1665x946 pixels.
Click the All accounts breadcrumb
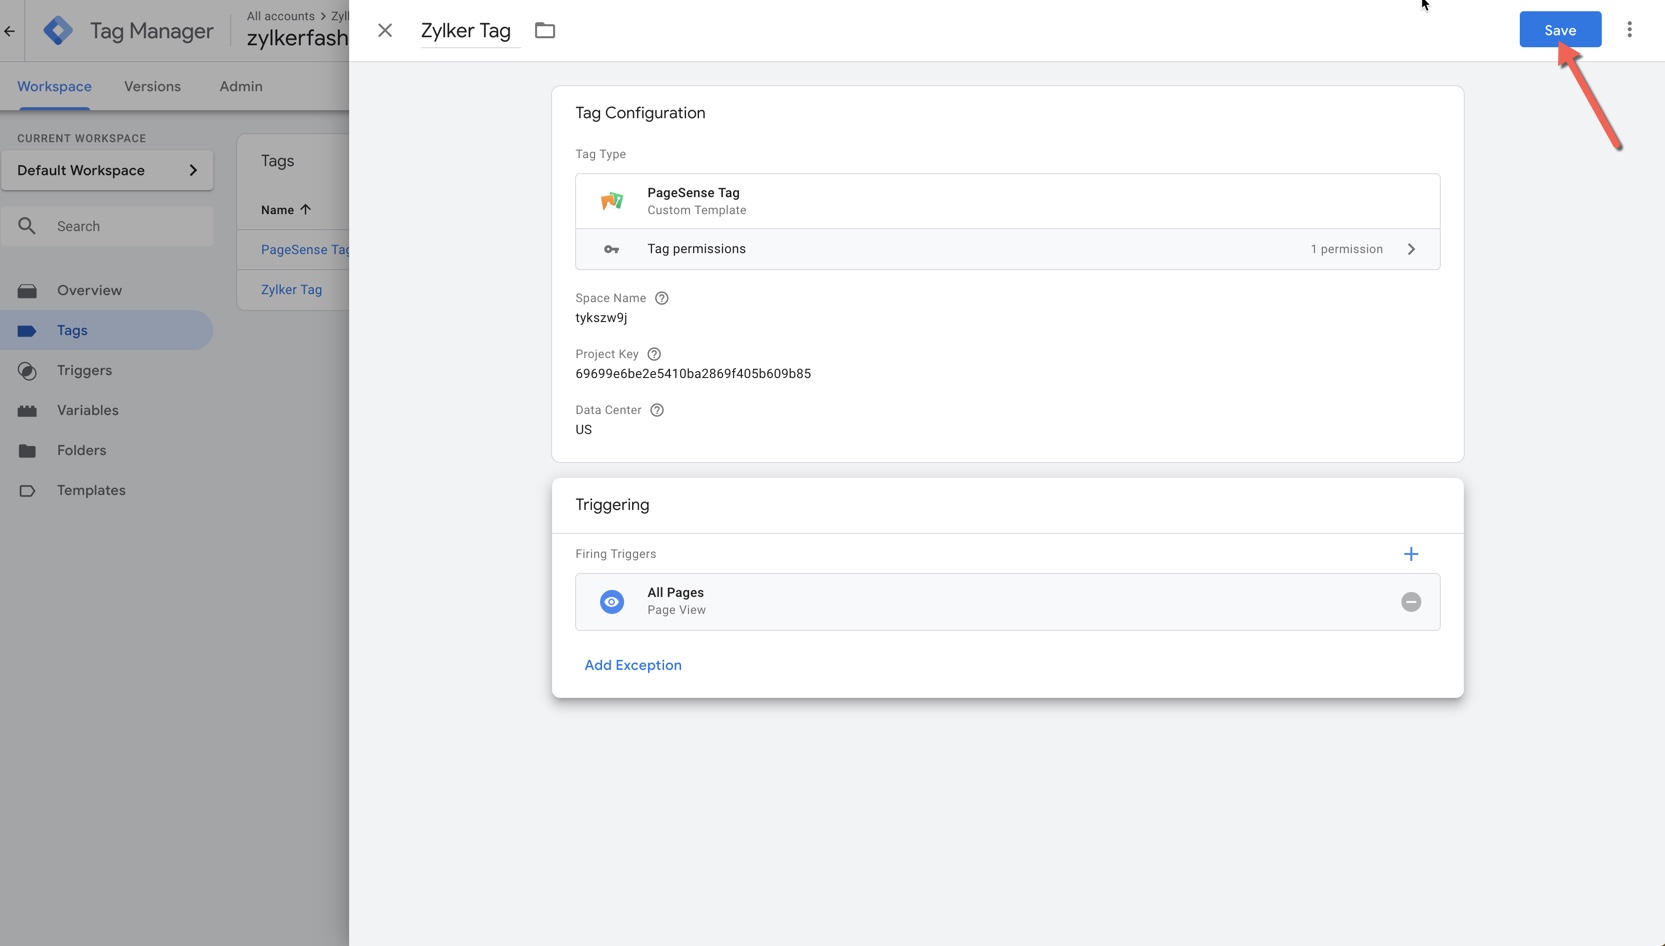[x=280, y=16]
